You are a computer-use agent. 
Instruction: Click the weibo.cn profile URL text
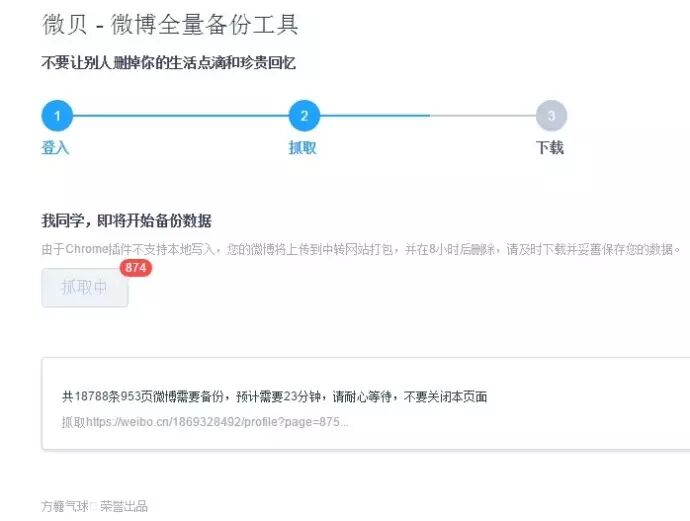[x=217, y=422]
